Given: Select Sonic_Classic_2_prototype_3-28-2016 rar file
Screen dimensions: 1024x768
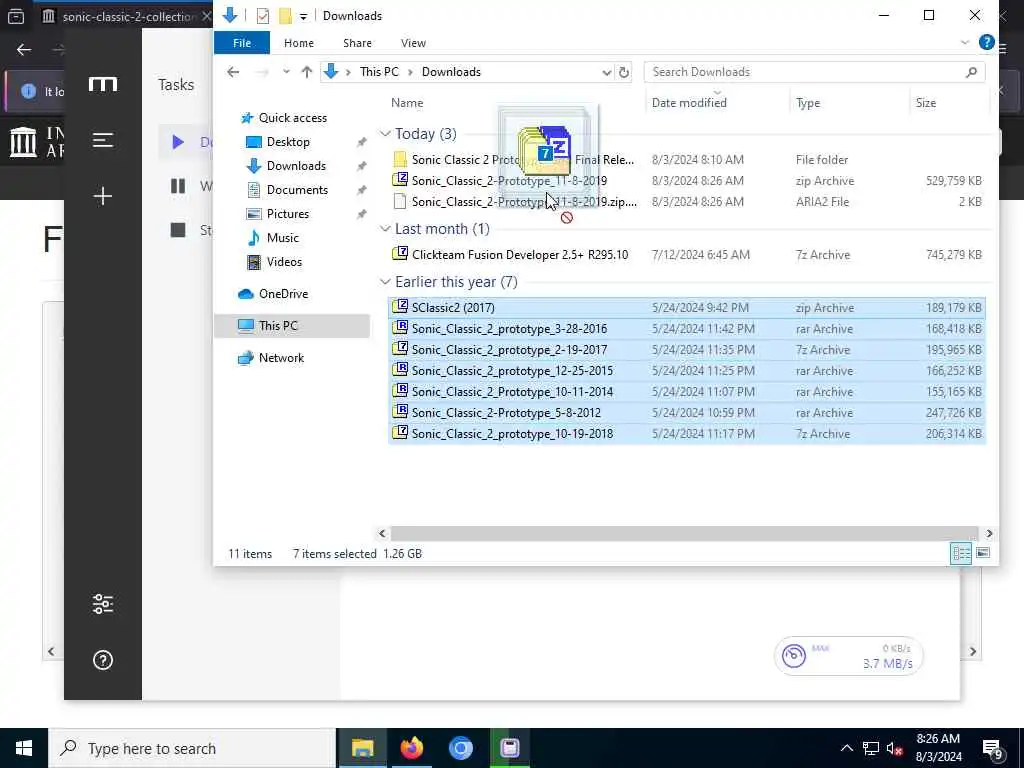Looking at the screenshot, I should (686, 328).
